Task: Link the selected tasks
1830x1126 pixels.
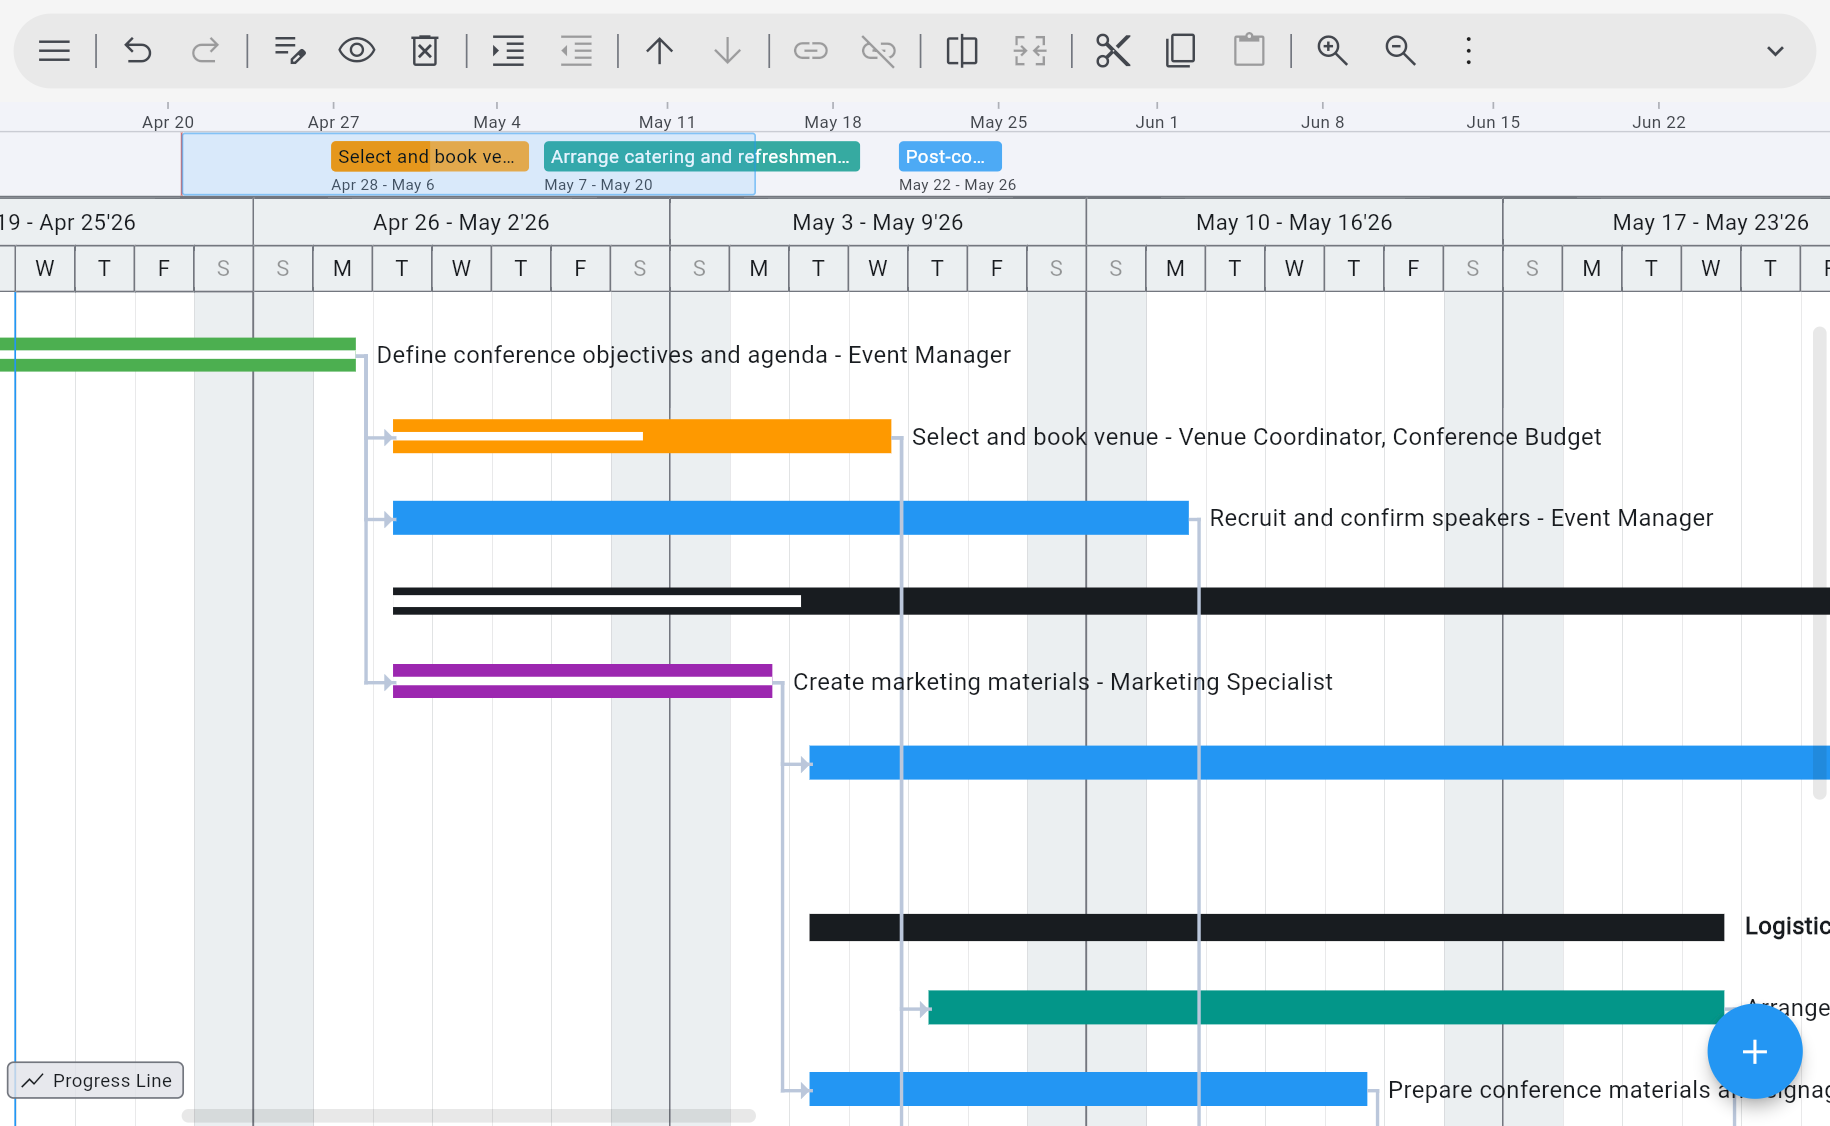Action: click(811, 50)
